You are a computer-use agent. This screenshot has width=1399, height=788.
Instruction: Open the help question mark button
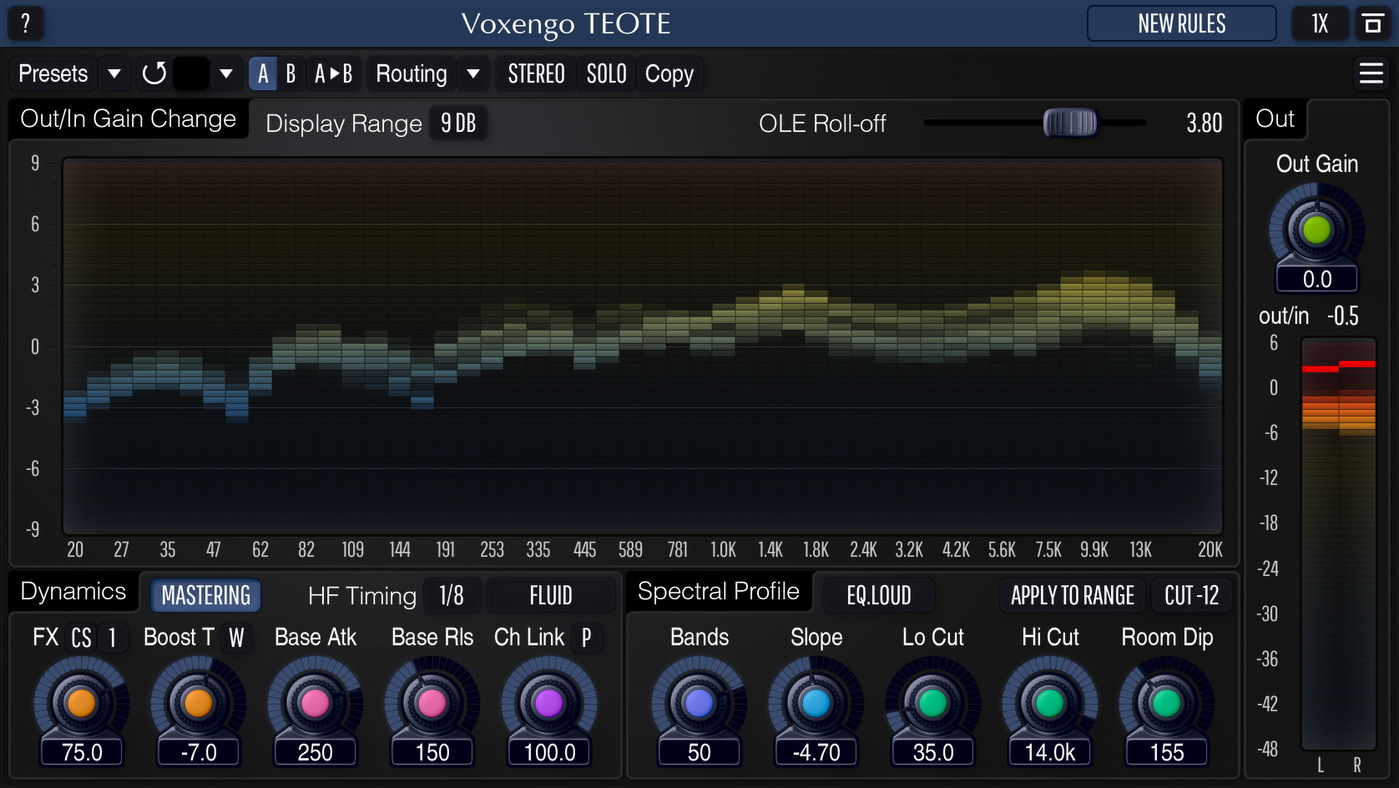[25, 23]
